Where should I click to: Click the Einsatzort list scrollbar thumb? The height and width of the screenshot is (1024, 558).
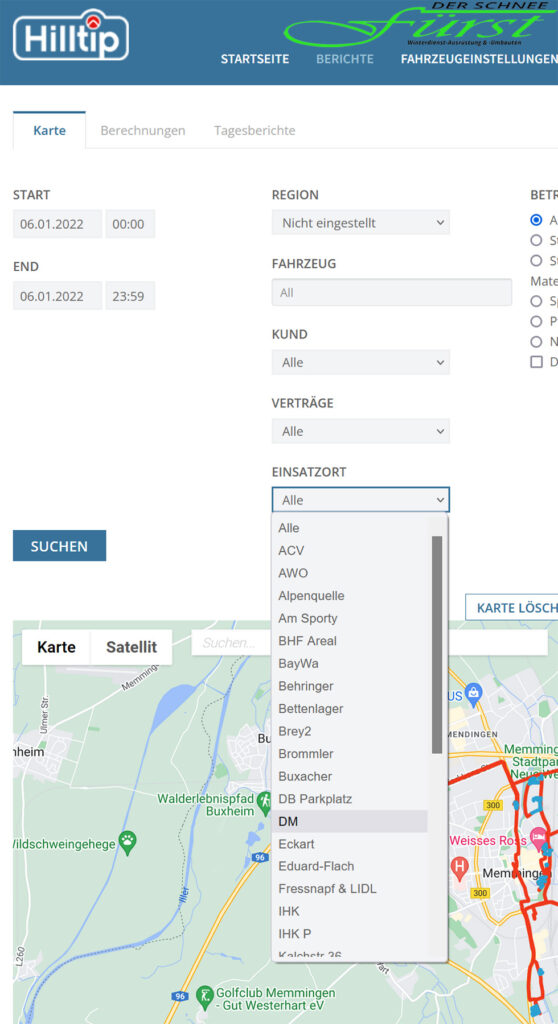pos(437,645)
